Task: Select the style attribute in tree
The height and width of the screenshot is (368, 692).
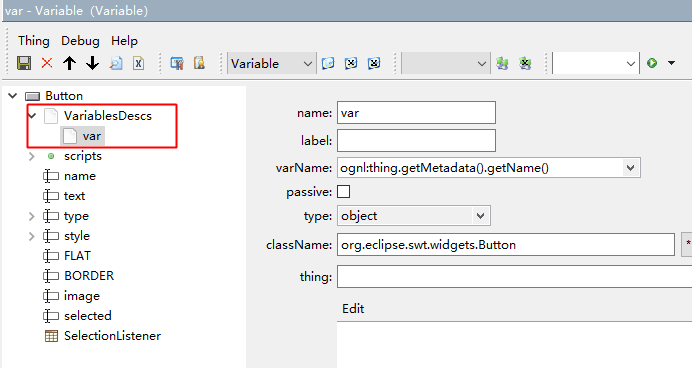Action: 77,236
